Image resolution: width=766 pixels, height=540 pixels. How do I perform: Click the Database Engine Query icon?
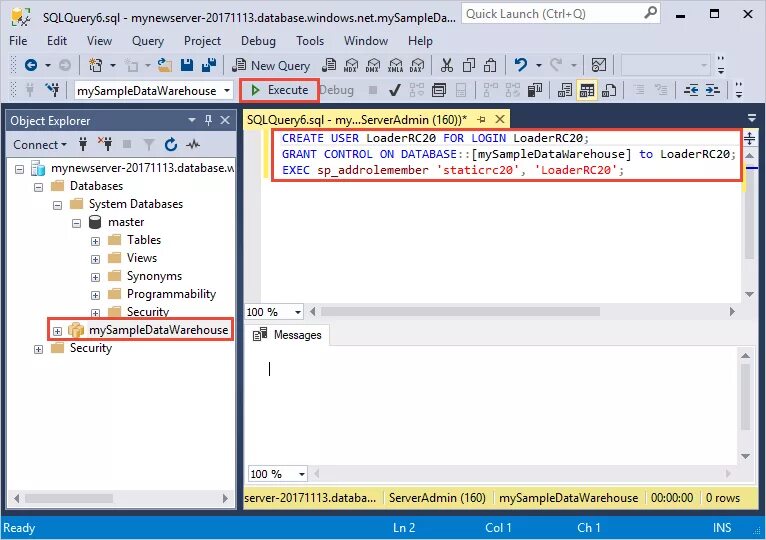click(329, 65)
